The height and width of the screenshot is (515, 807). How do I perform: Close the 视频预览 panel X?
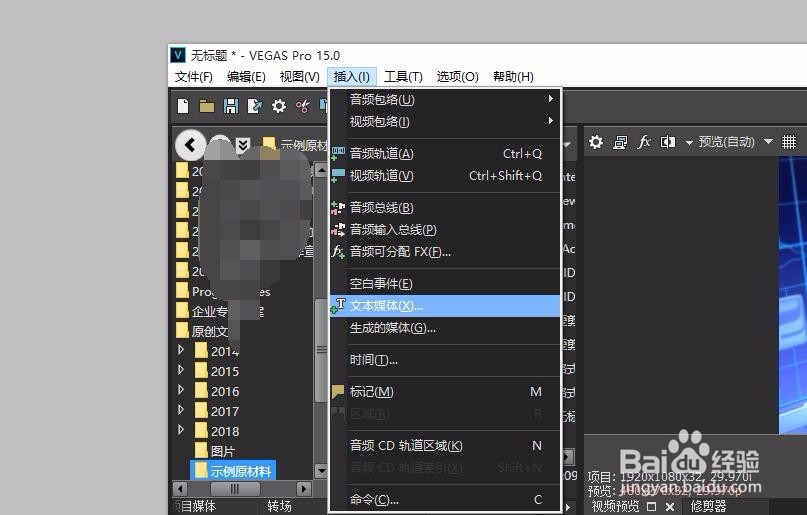coord(670,507)
